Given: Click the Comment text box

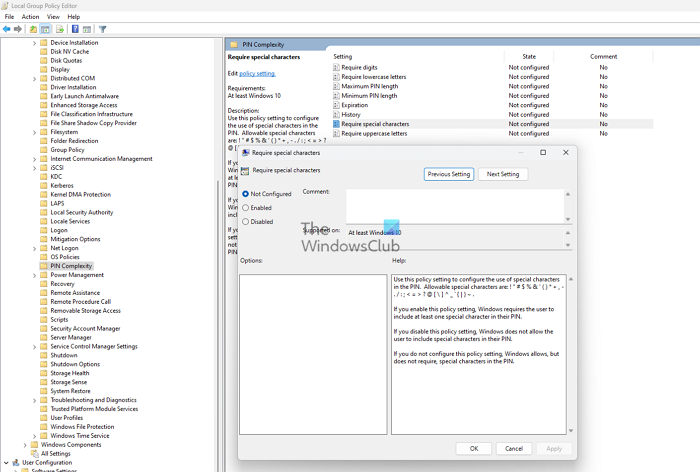Looking at the screenshot, I should tap(455, 206).
